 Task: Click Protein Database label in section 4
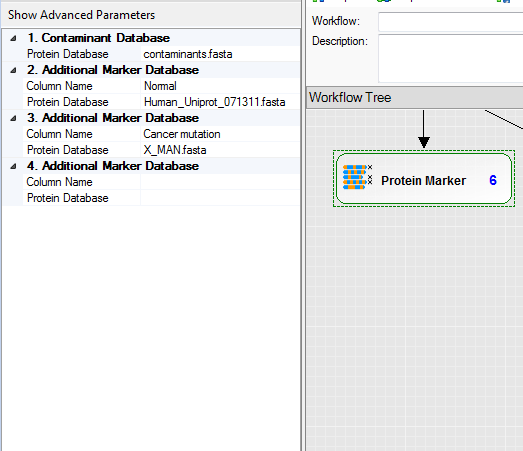[68, 198]
